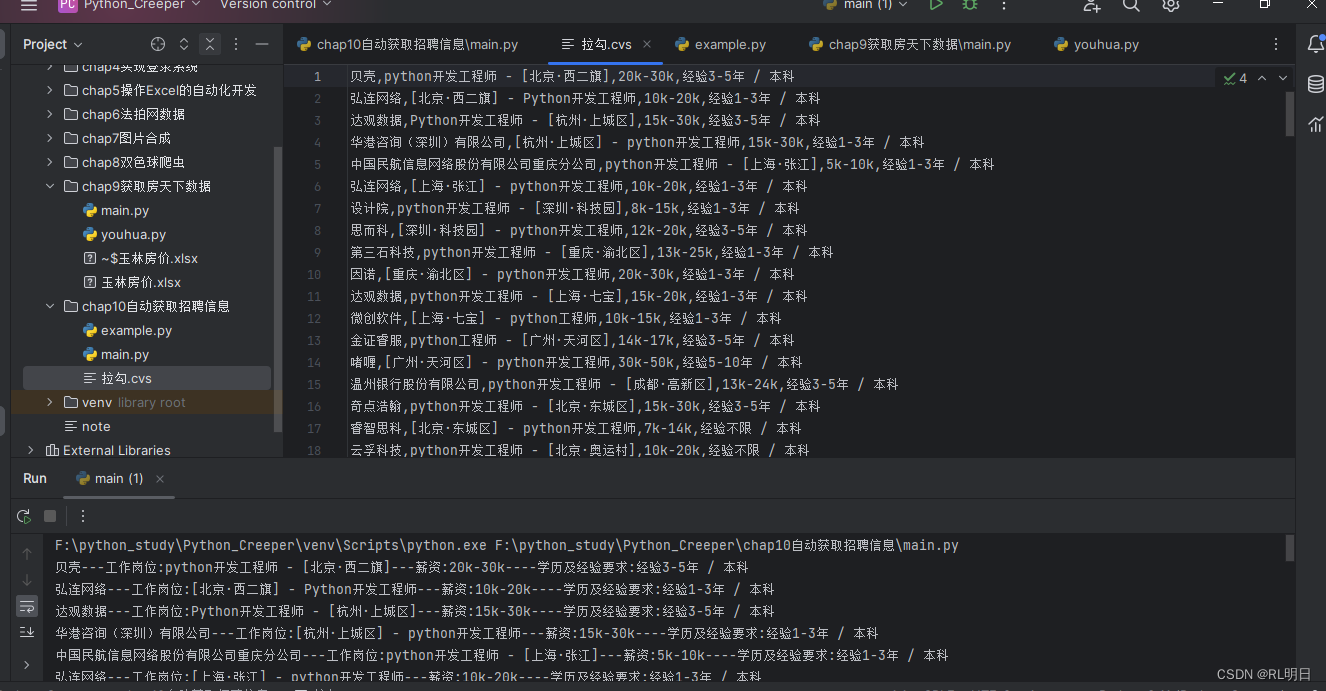
Task: Open Run toolbar more options menu
Action: pyautogui.click(x=83, y=516)
